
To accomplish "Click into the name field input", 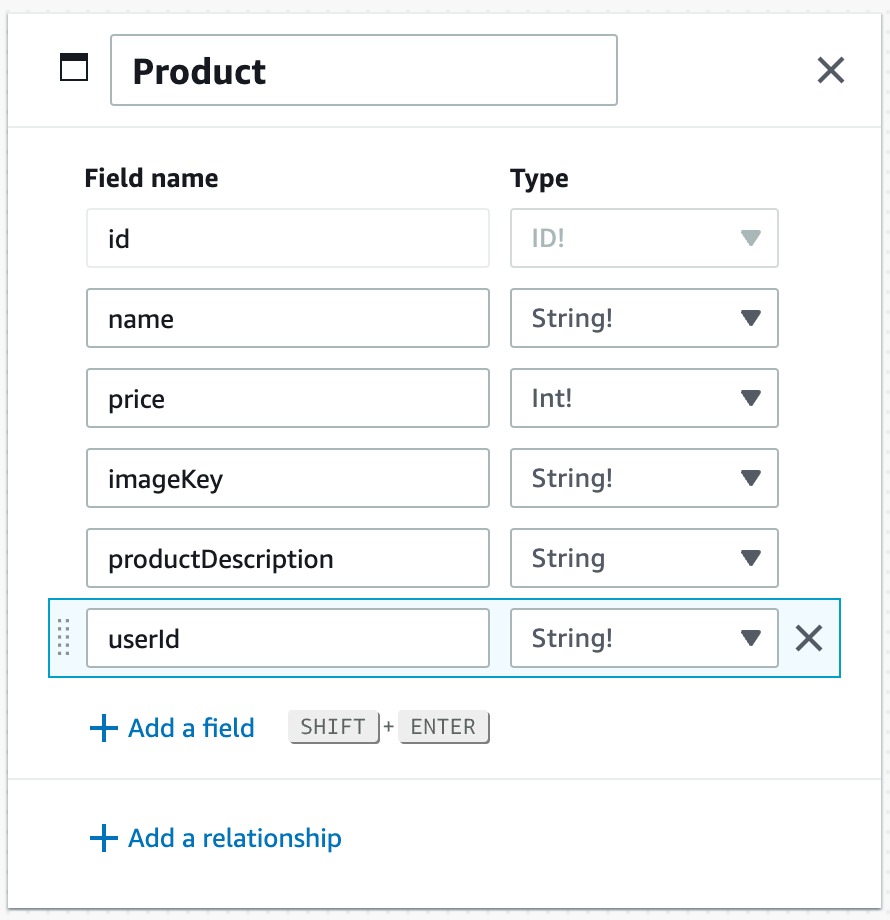I will (287, 318).
